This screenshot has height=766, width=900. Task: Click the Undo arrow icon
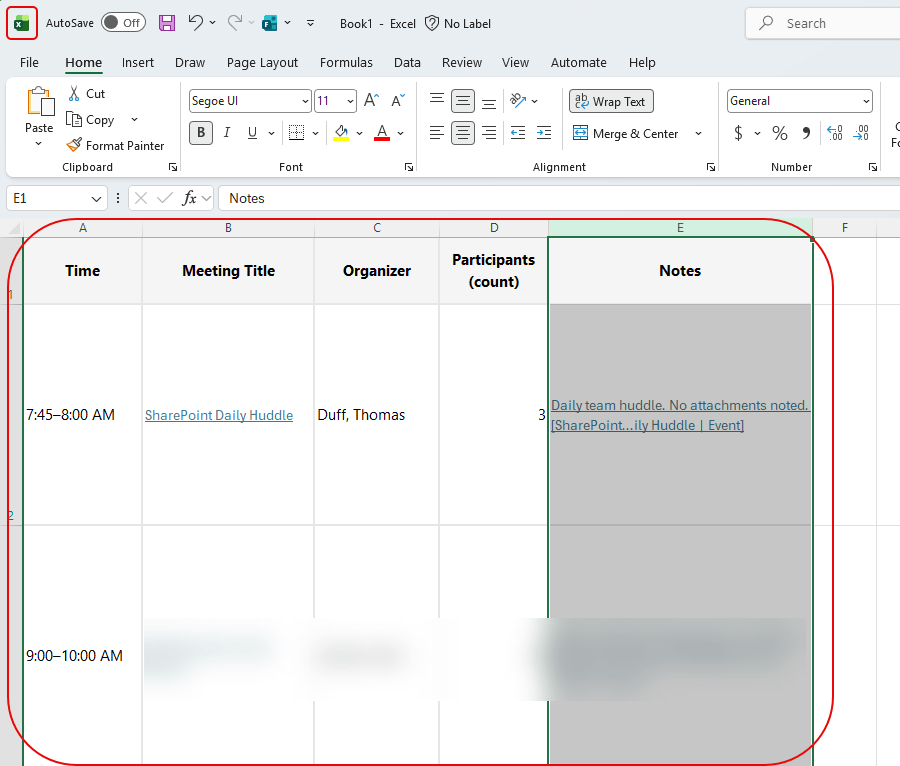[196, 23]
